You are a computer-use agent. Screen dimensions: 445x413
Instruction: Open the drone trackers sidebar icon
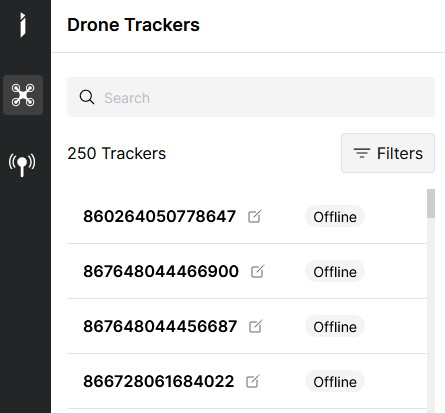pyautogui.click(x=23, y=95)
